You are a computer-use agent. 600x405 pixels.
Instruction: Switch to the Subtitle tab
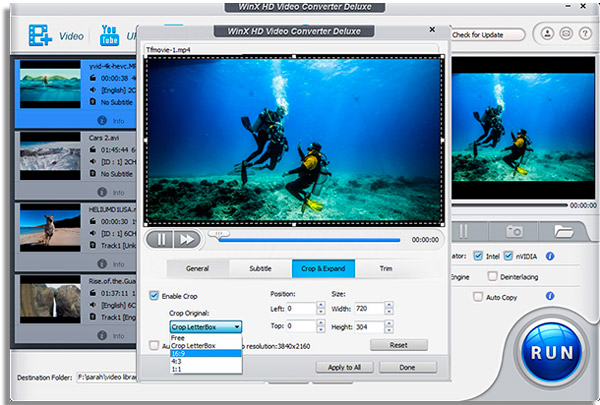click(261, 268)
